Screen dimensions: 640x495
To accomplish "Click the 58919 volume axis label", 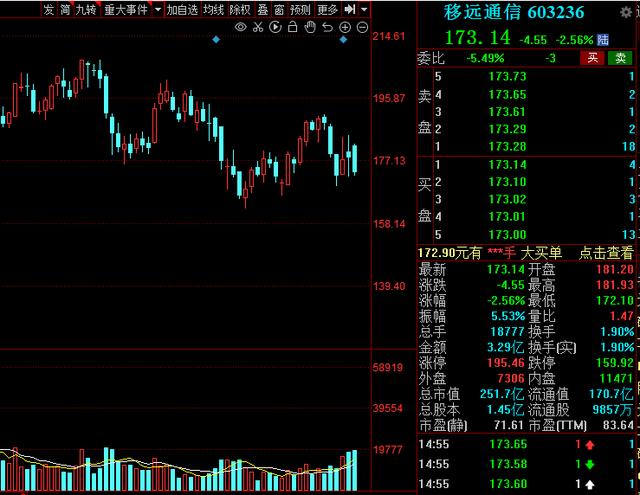I will tap(388, 367).
